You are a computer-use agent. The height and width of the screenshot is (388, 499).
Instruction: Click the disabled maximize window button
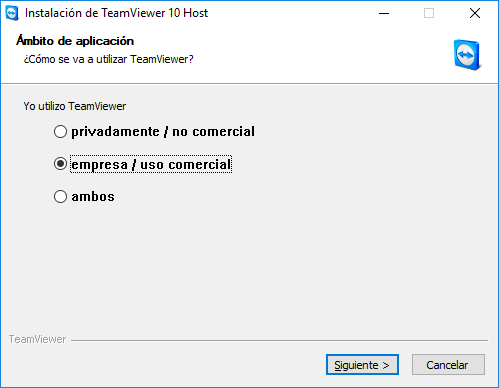[429, 13]
